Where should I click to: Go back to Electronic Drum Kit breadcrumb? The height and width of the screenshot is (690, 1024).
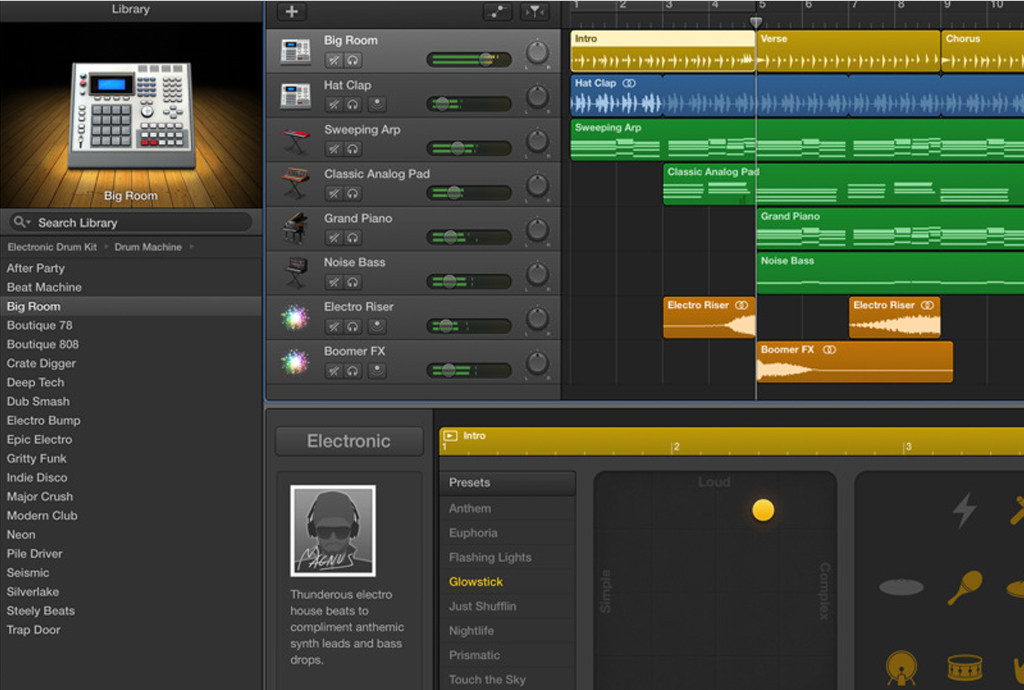click(x=52, y=247)
